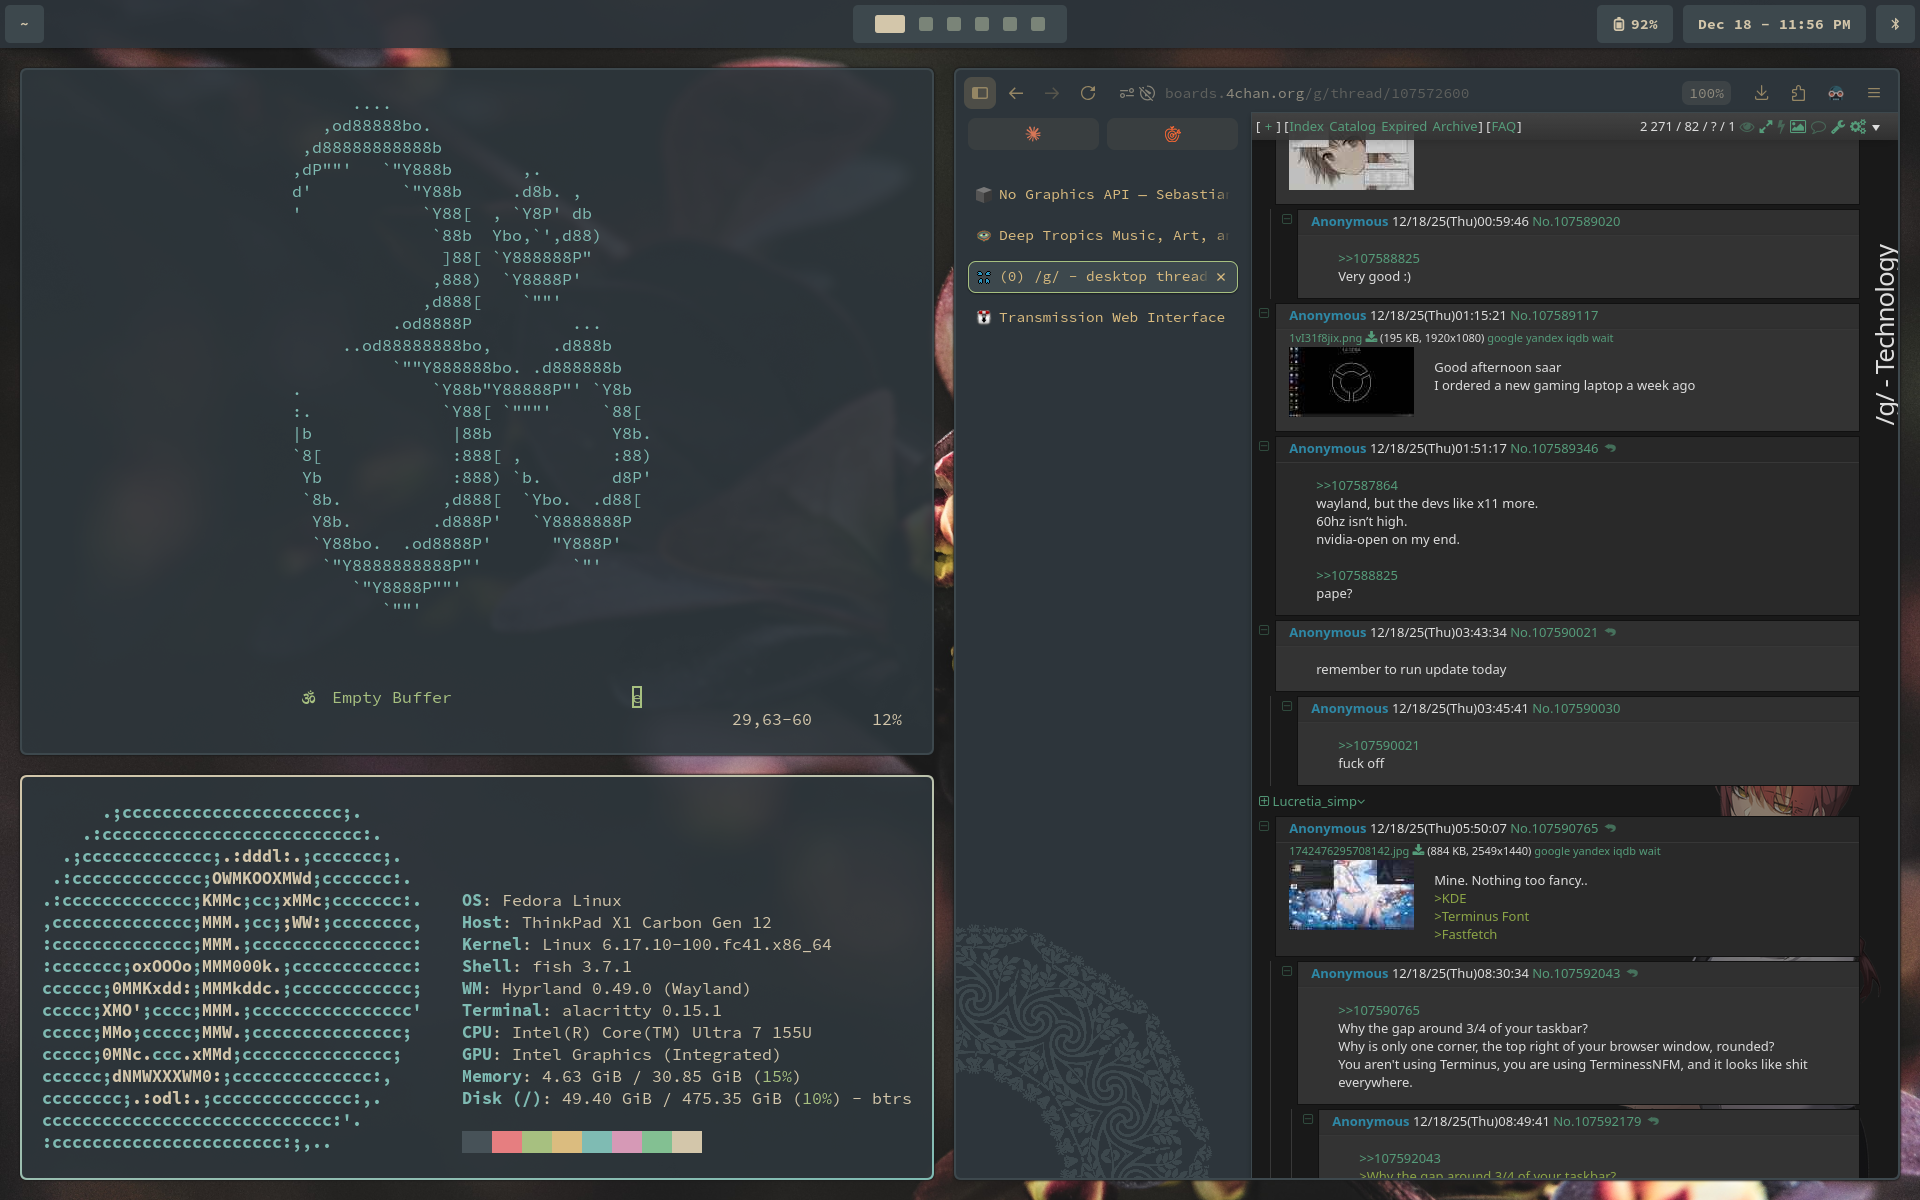Open the extensions puzzle icon
Image resolution: width=1920 pixels, height=1200 pixels.
[1798, 93]
